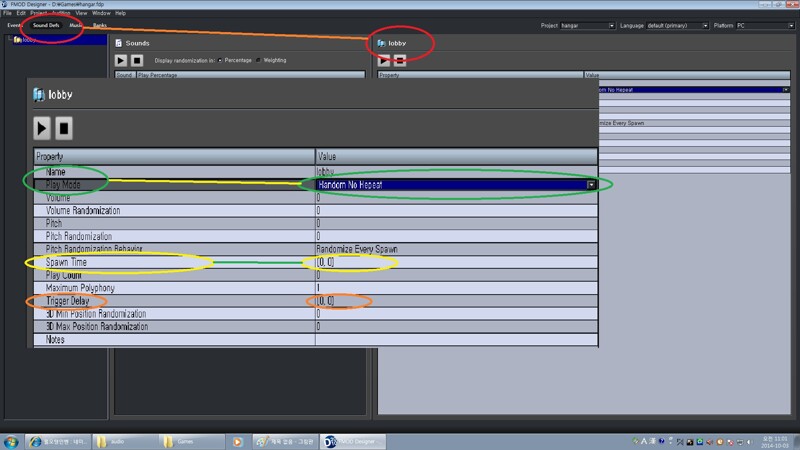
Task: Open the Language dropdown showing default (primary)
Action: pyautogui.click(x=678, y=26)
